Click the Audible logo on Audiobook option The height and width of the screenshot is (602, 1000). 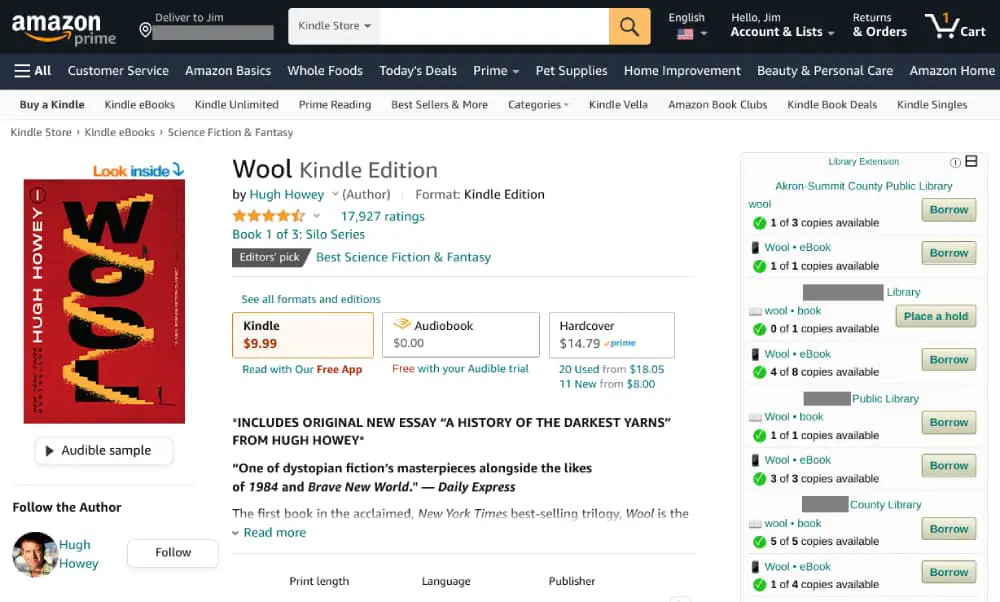click(x=402, y=324)
